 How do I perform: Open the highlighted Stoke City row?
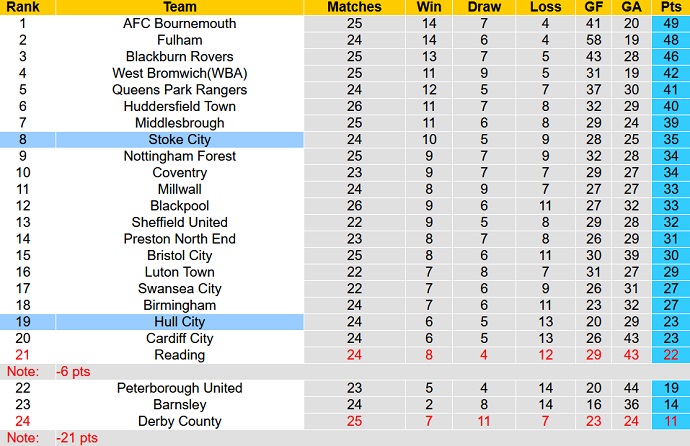pos(180,140)
